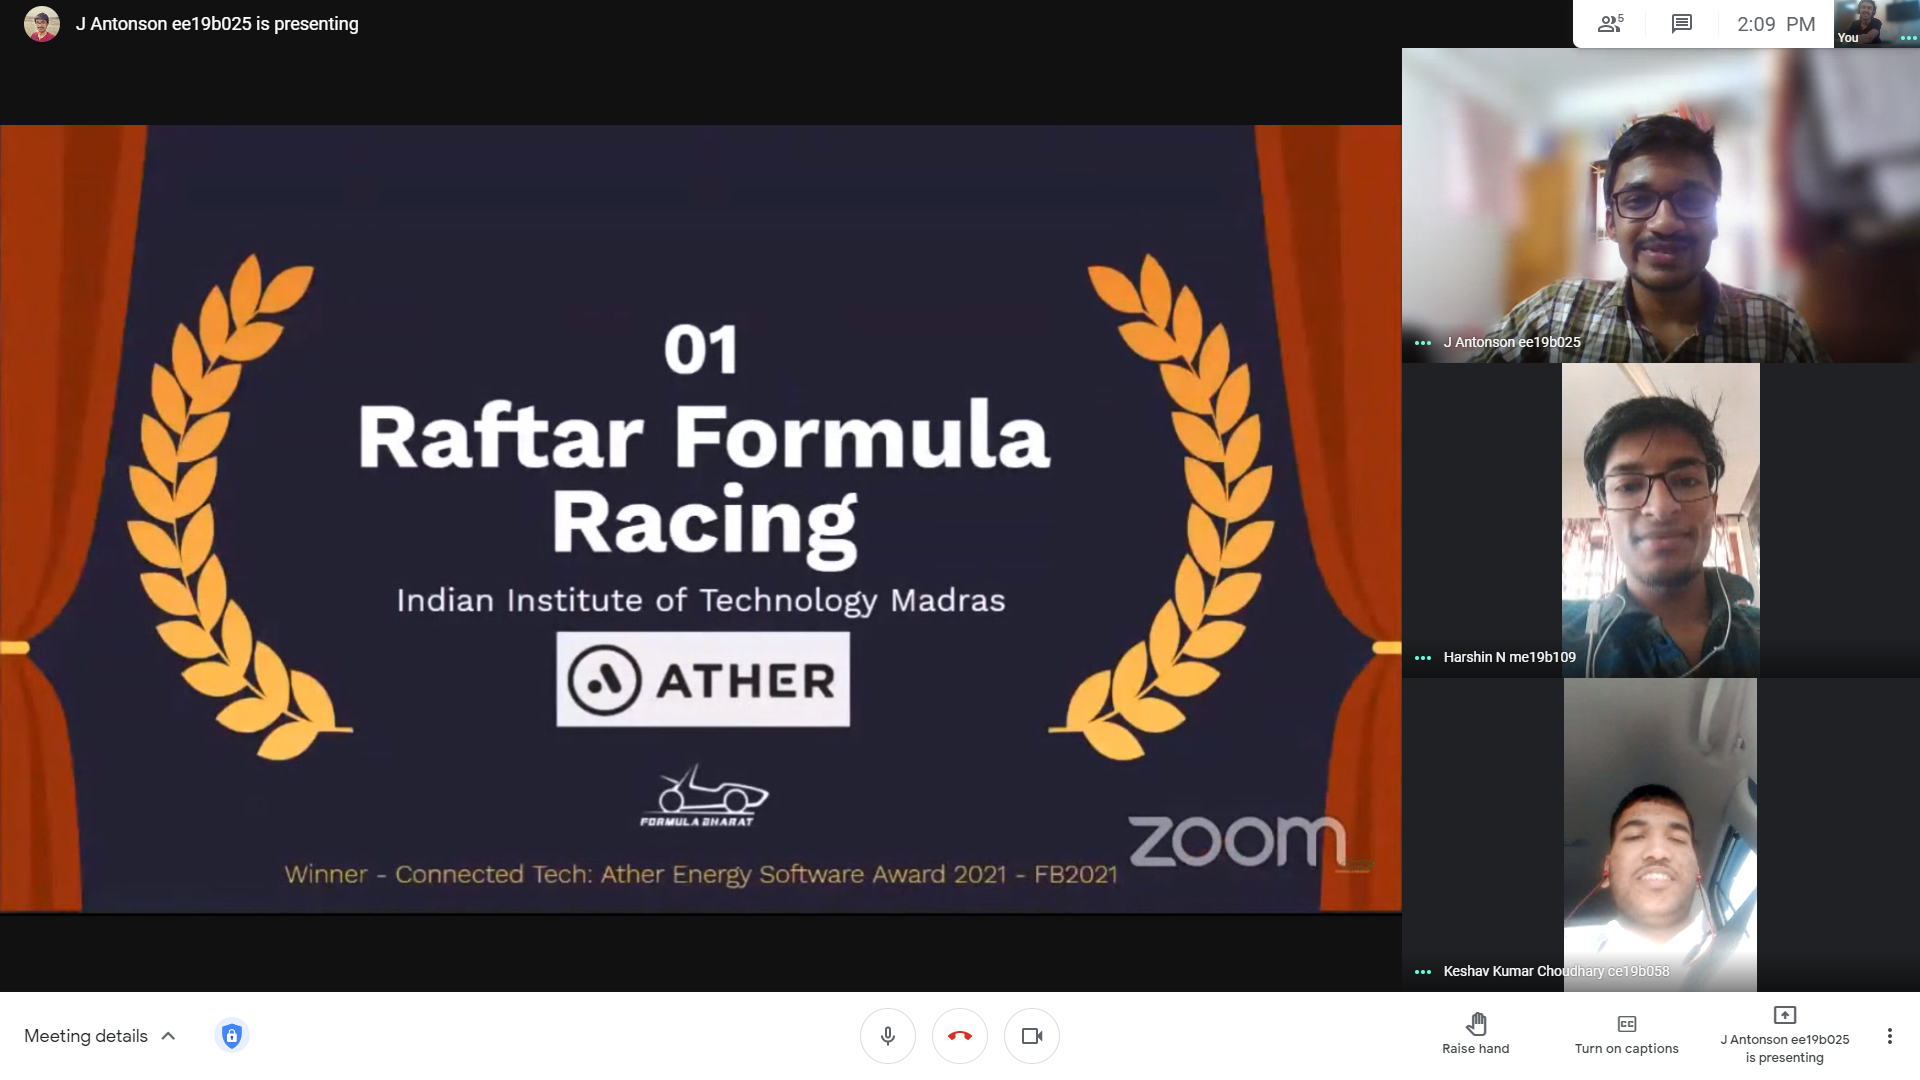Select J Antonson ee19b025 video tile
Image resolution: width=1920 pixels, height=1080 pixels.
(1660, 205)
